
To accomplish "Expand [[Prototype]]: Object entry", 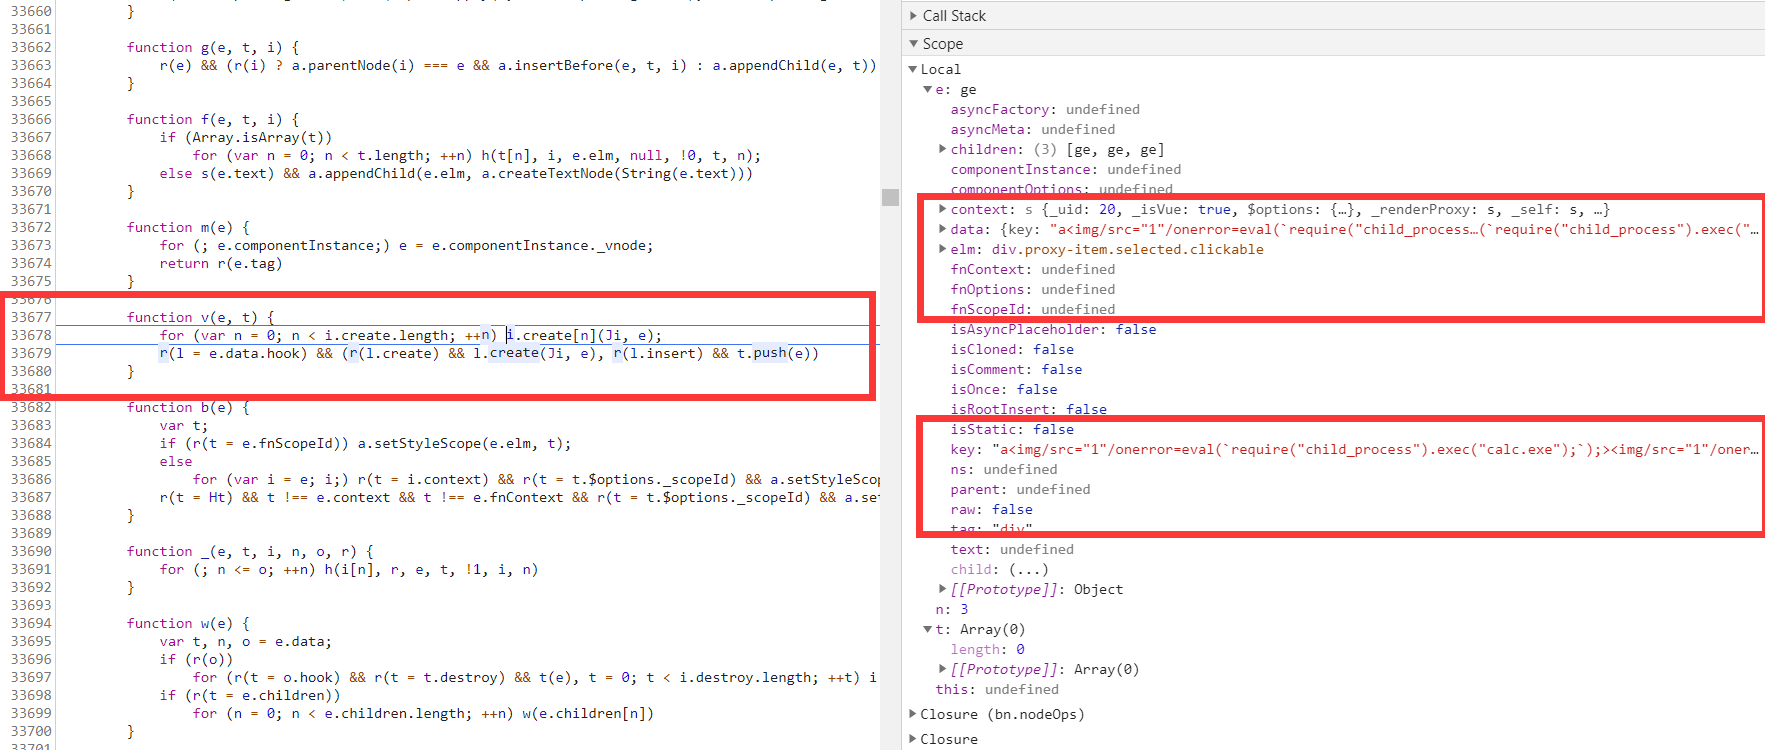I will pyautogui.click(x=942, y=589).
